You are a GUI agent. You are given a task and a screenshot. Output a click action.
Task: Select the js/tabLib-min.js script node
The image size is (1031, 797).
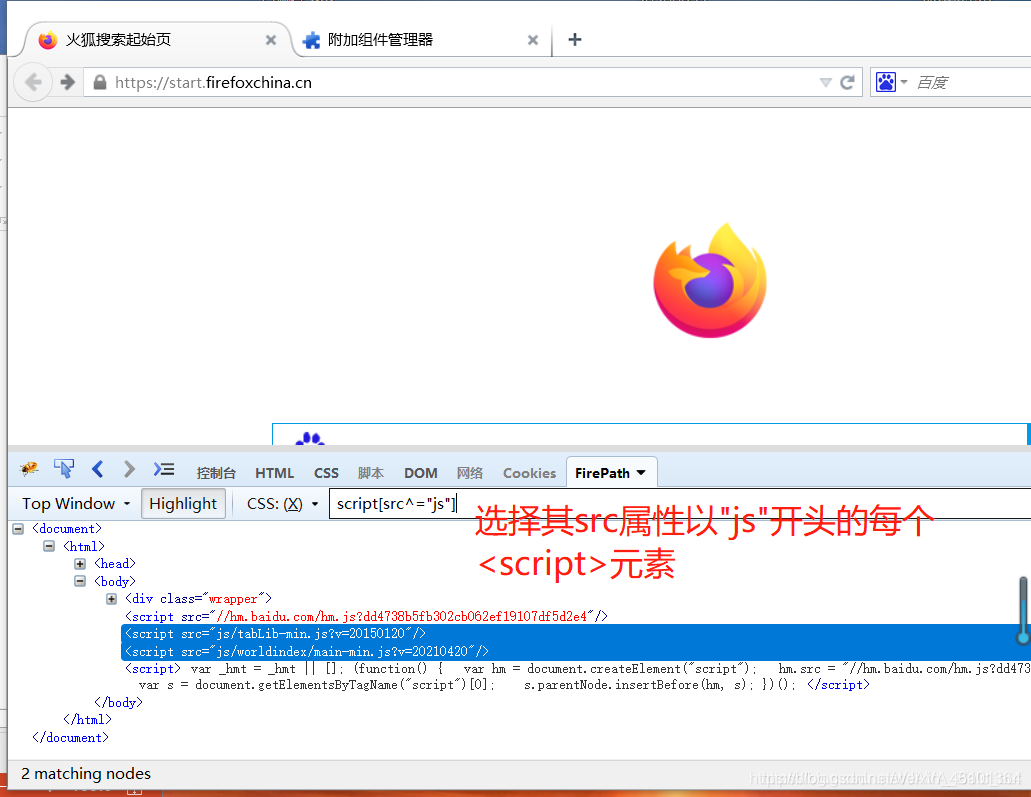click(276, 633)
